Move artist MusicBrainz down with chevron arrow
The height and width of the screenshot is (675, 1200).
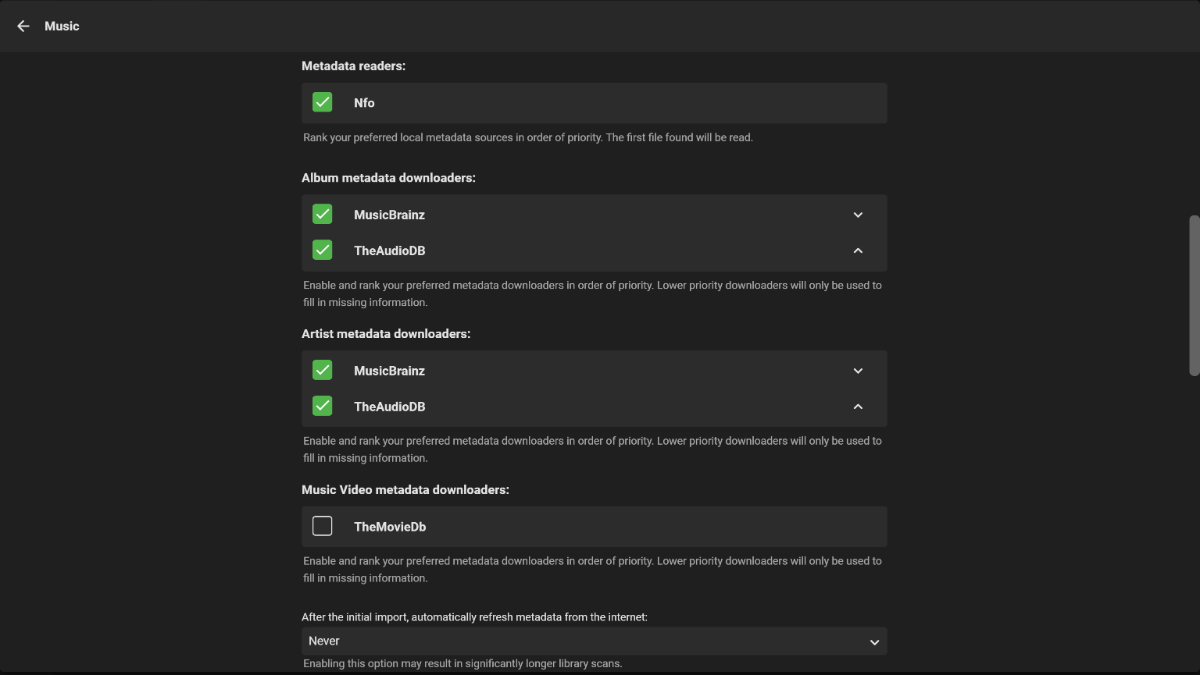click(858, 371)
